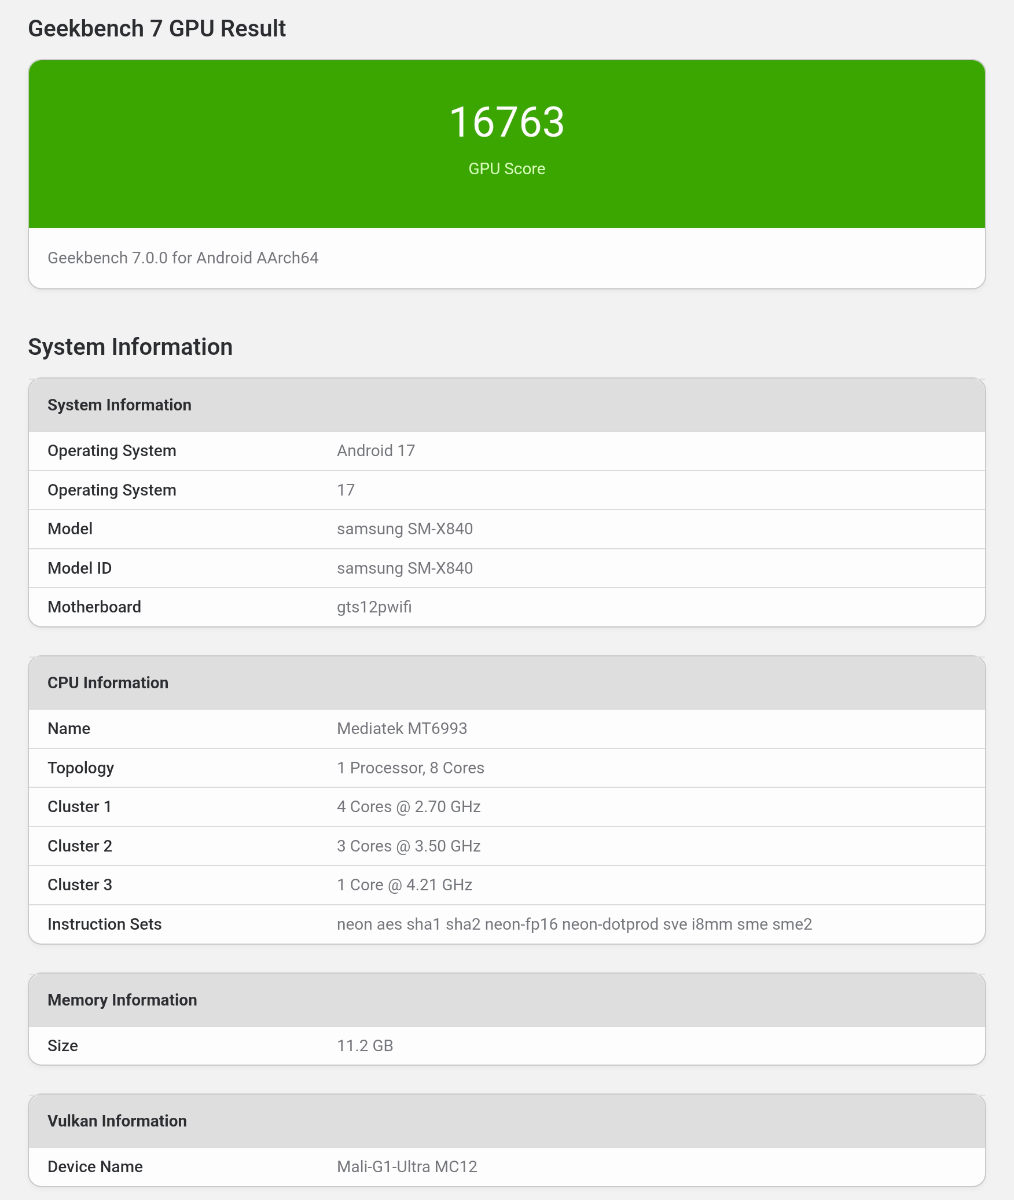Click the 'Geekbench 7 GPU Result' heading
The image size is (1014, 1200).
(157, 29)
